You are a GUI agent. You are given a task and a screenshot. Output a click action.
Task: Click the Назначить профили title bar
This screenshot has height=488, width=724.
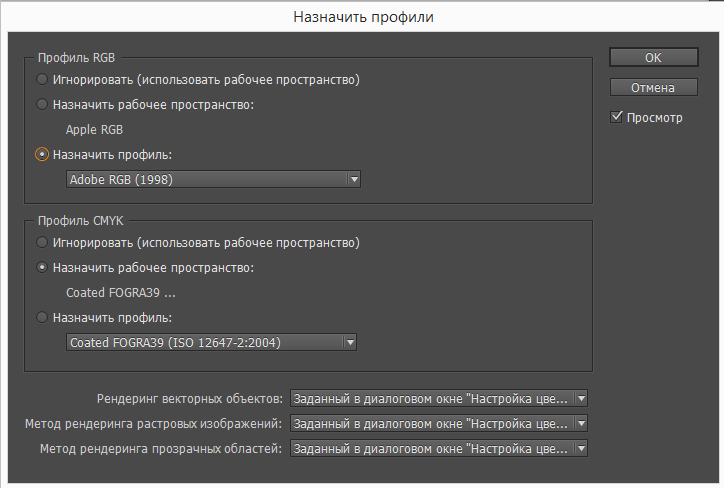(x=363, y=17)
